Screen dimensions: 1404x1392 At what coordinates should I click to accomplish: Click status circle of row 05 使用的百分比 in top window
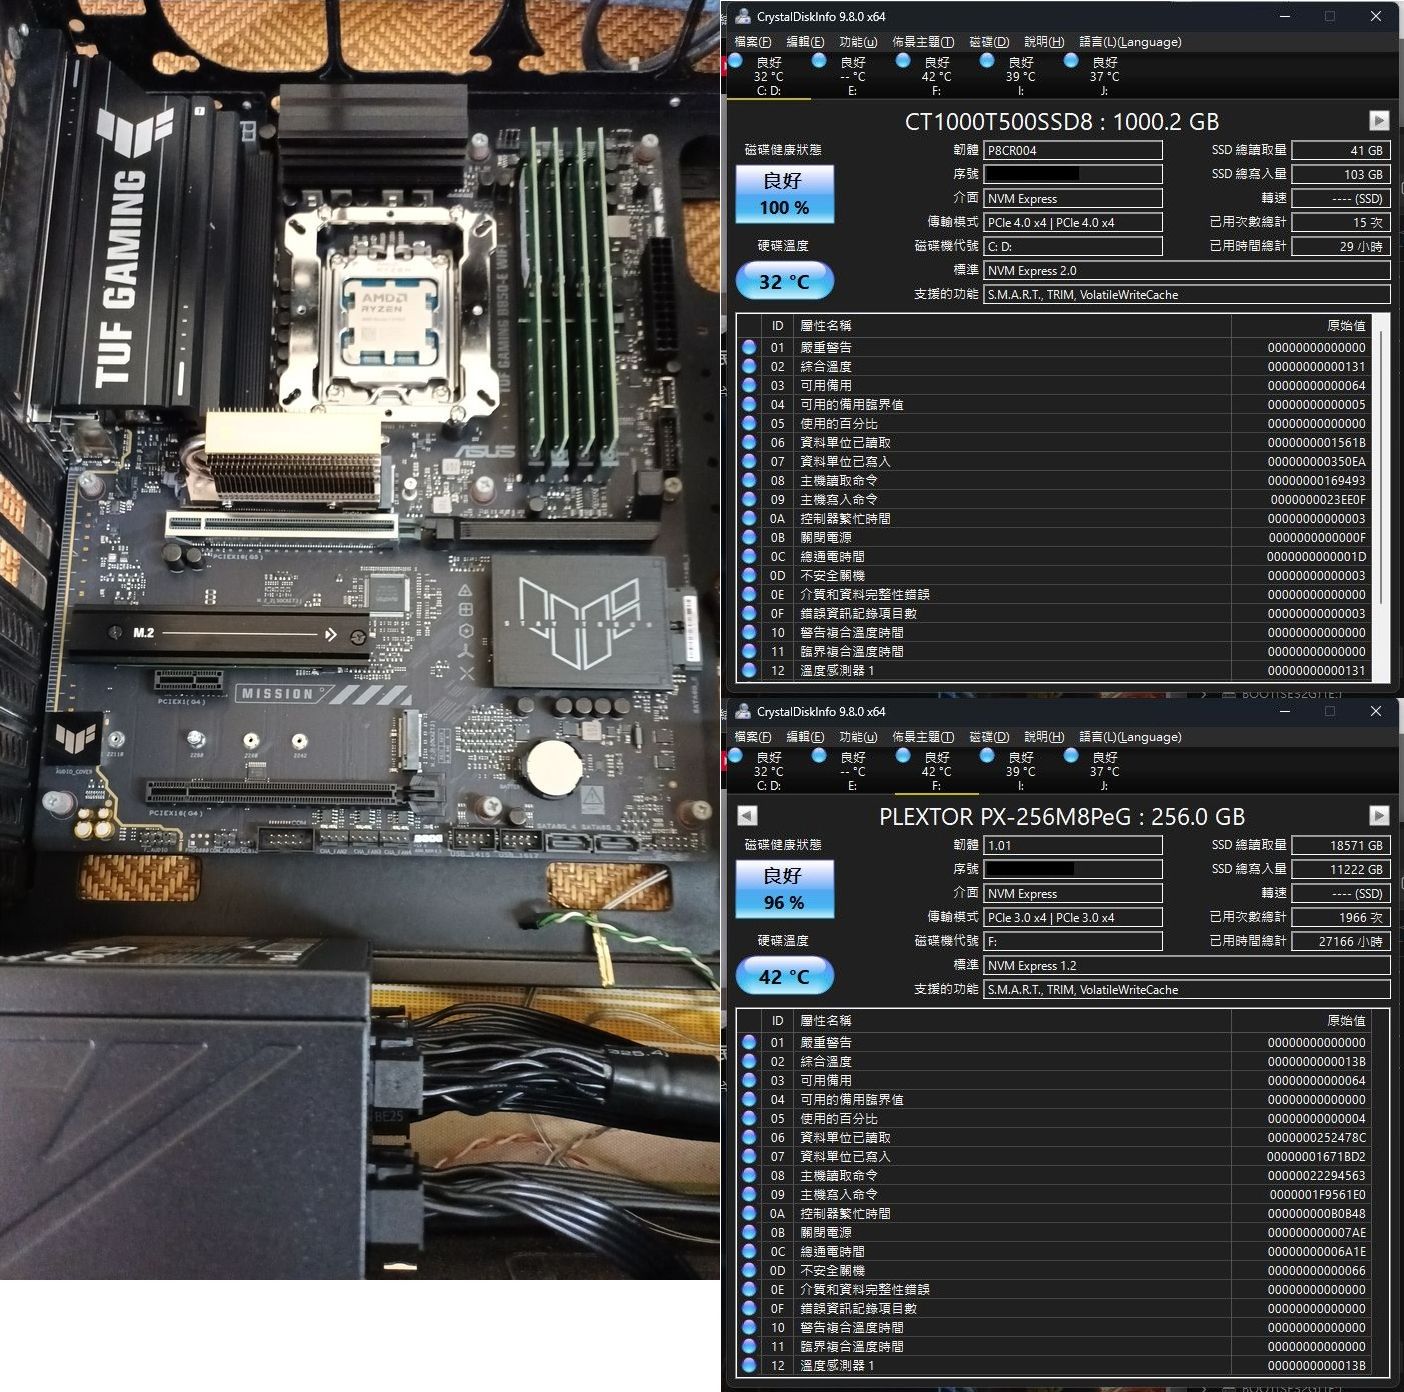point(749,423)
